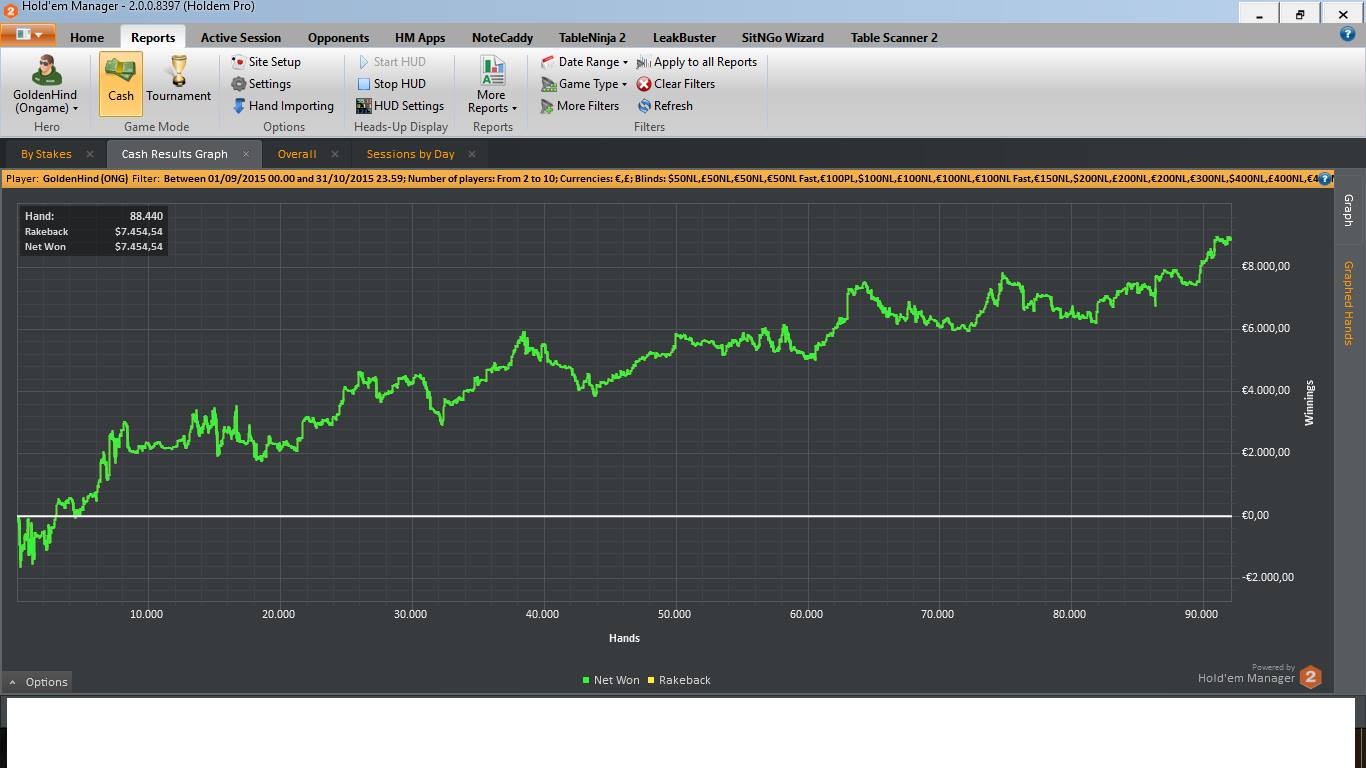Open the Game Type filter dropdown
Screen dimensions: 1366x768
coord(584,84)
